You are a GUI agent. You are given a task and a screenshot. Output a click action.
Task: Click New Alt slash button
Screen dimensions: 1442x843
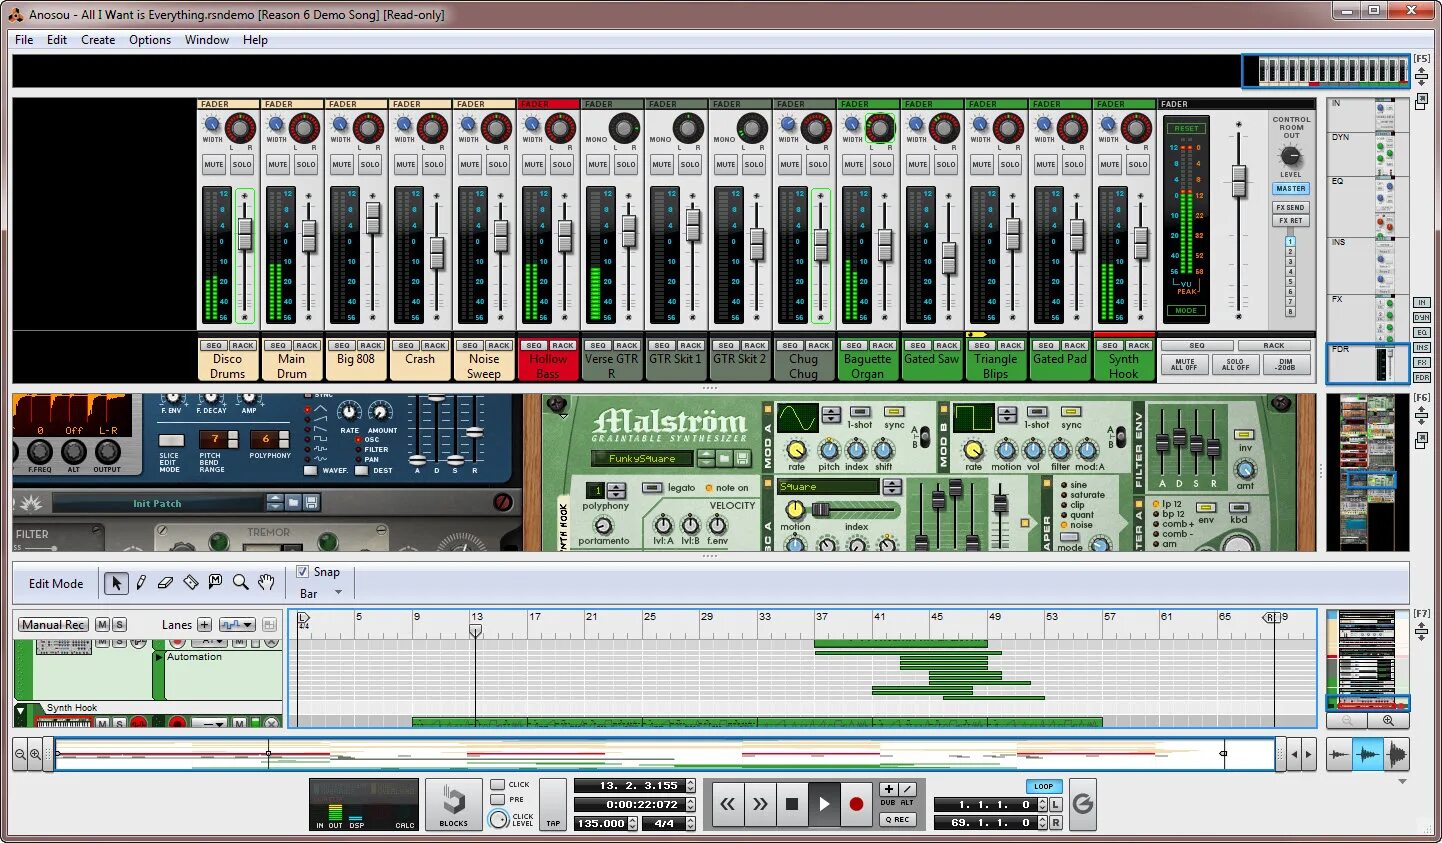point(907,790)
